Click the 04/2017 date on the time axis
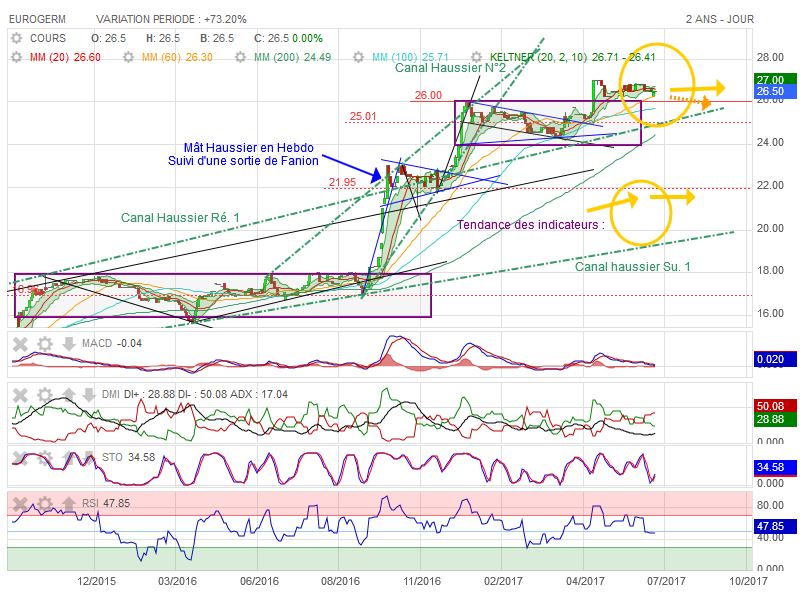The image size is (803, 593). pos(585,581)
